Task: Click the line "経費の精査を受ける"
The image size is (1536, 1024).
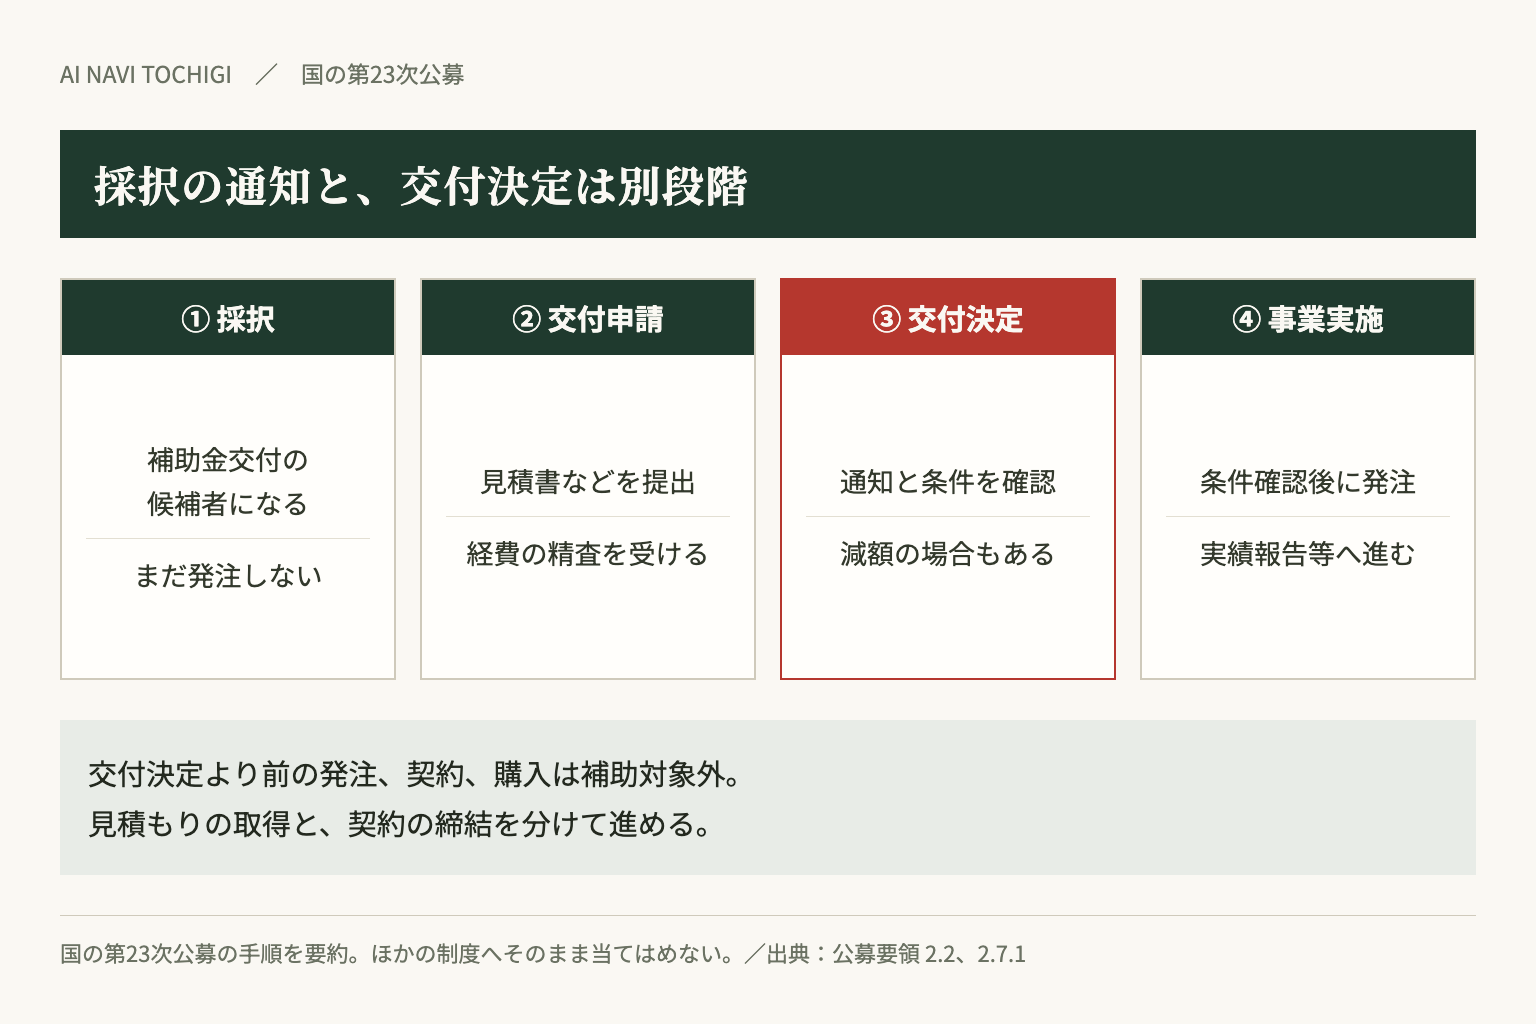Action: pyautogui.click(x=588, y=554)
